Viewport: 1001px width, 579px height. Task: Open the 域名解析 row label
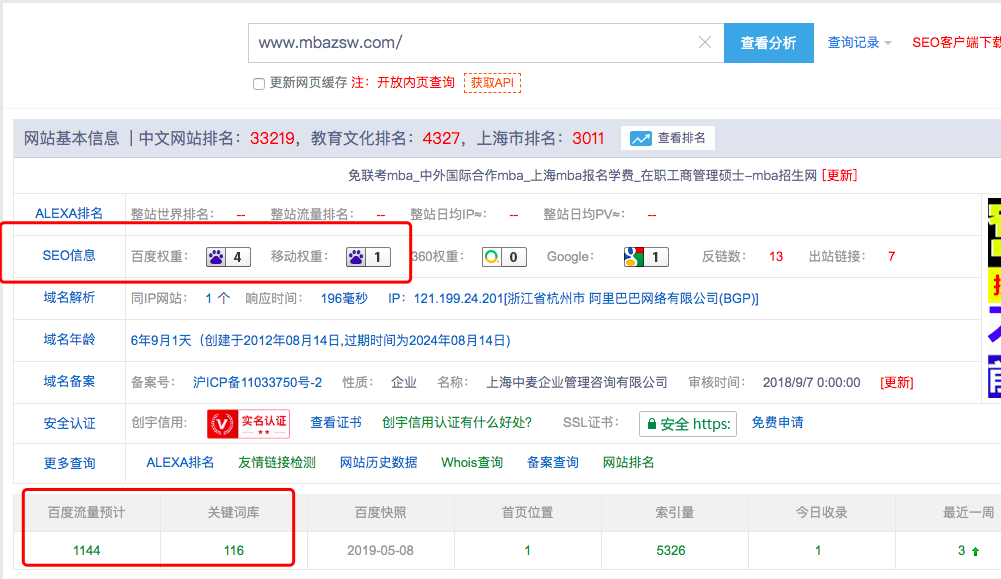pyautogui.click(x=69, y=297)
